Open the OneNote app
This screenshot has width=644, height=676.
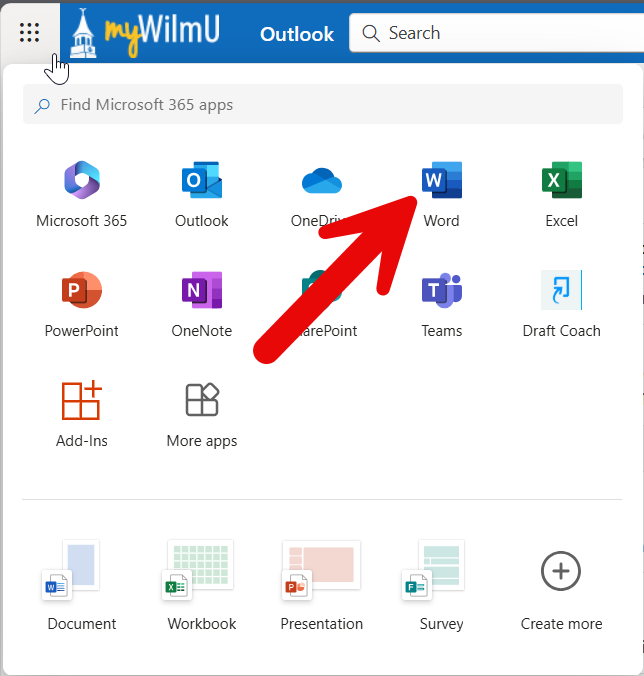point(202,304)
